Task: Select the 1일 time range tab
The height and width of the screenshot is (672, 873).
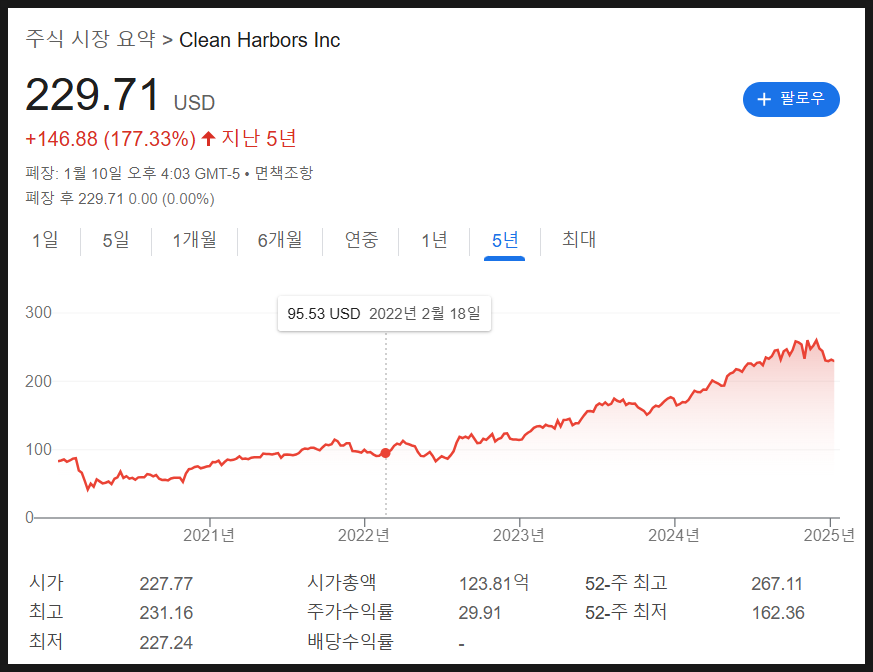Action: tap(45, 240)
